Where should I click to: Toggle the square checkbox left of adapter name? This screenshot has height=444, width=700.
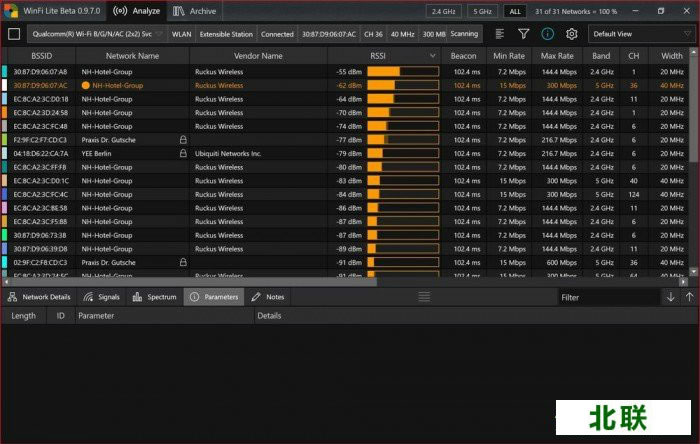click(x=14, y=34)
